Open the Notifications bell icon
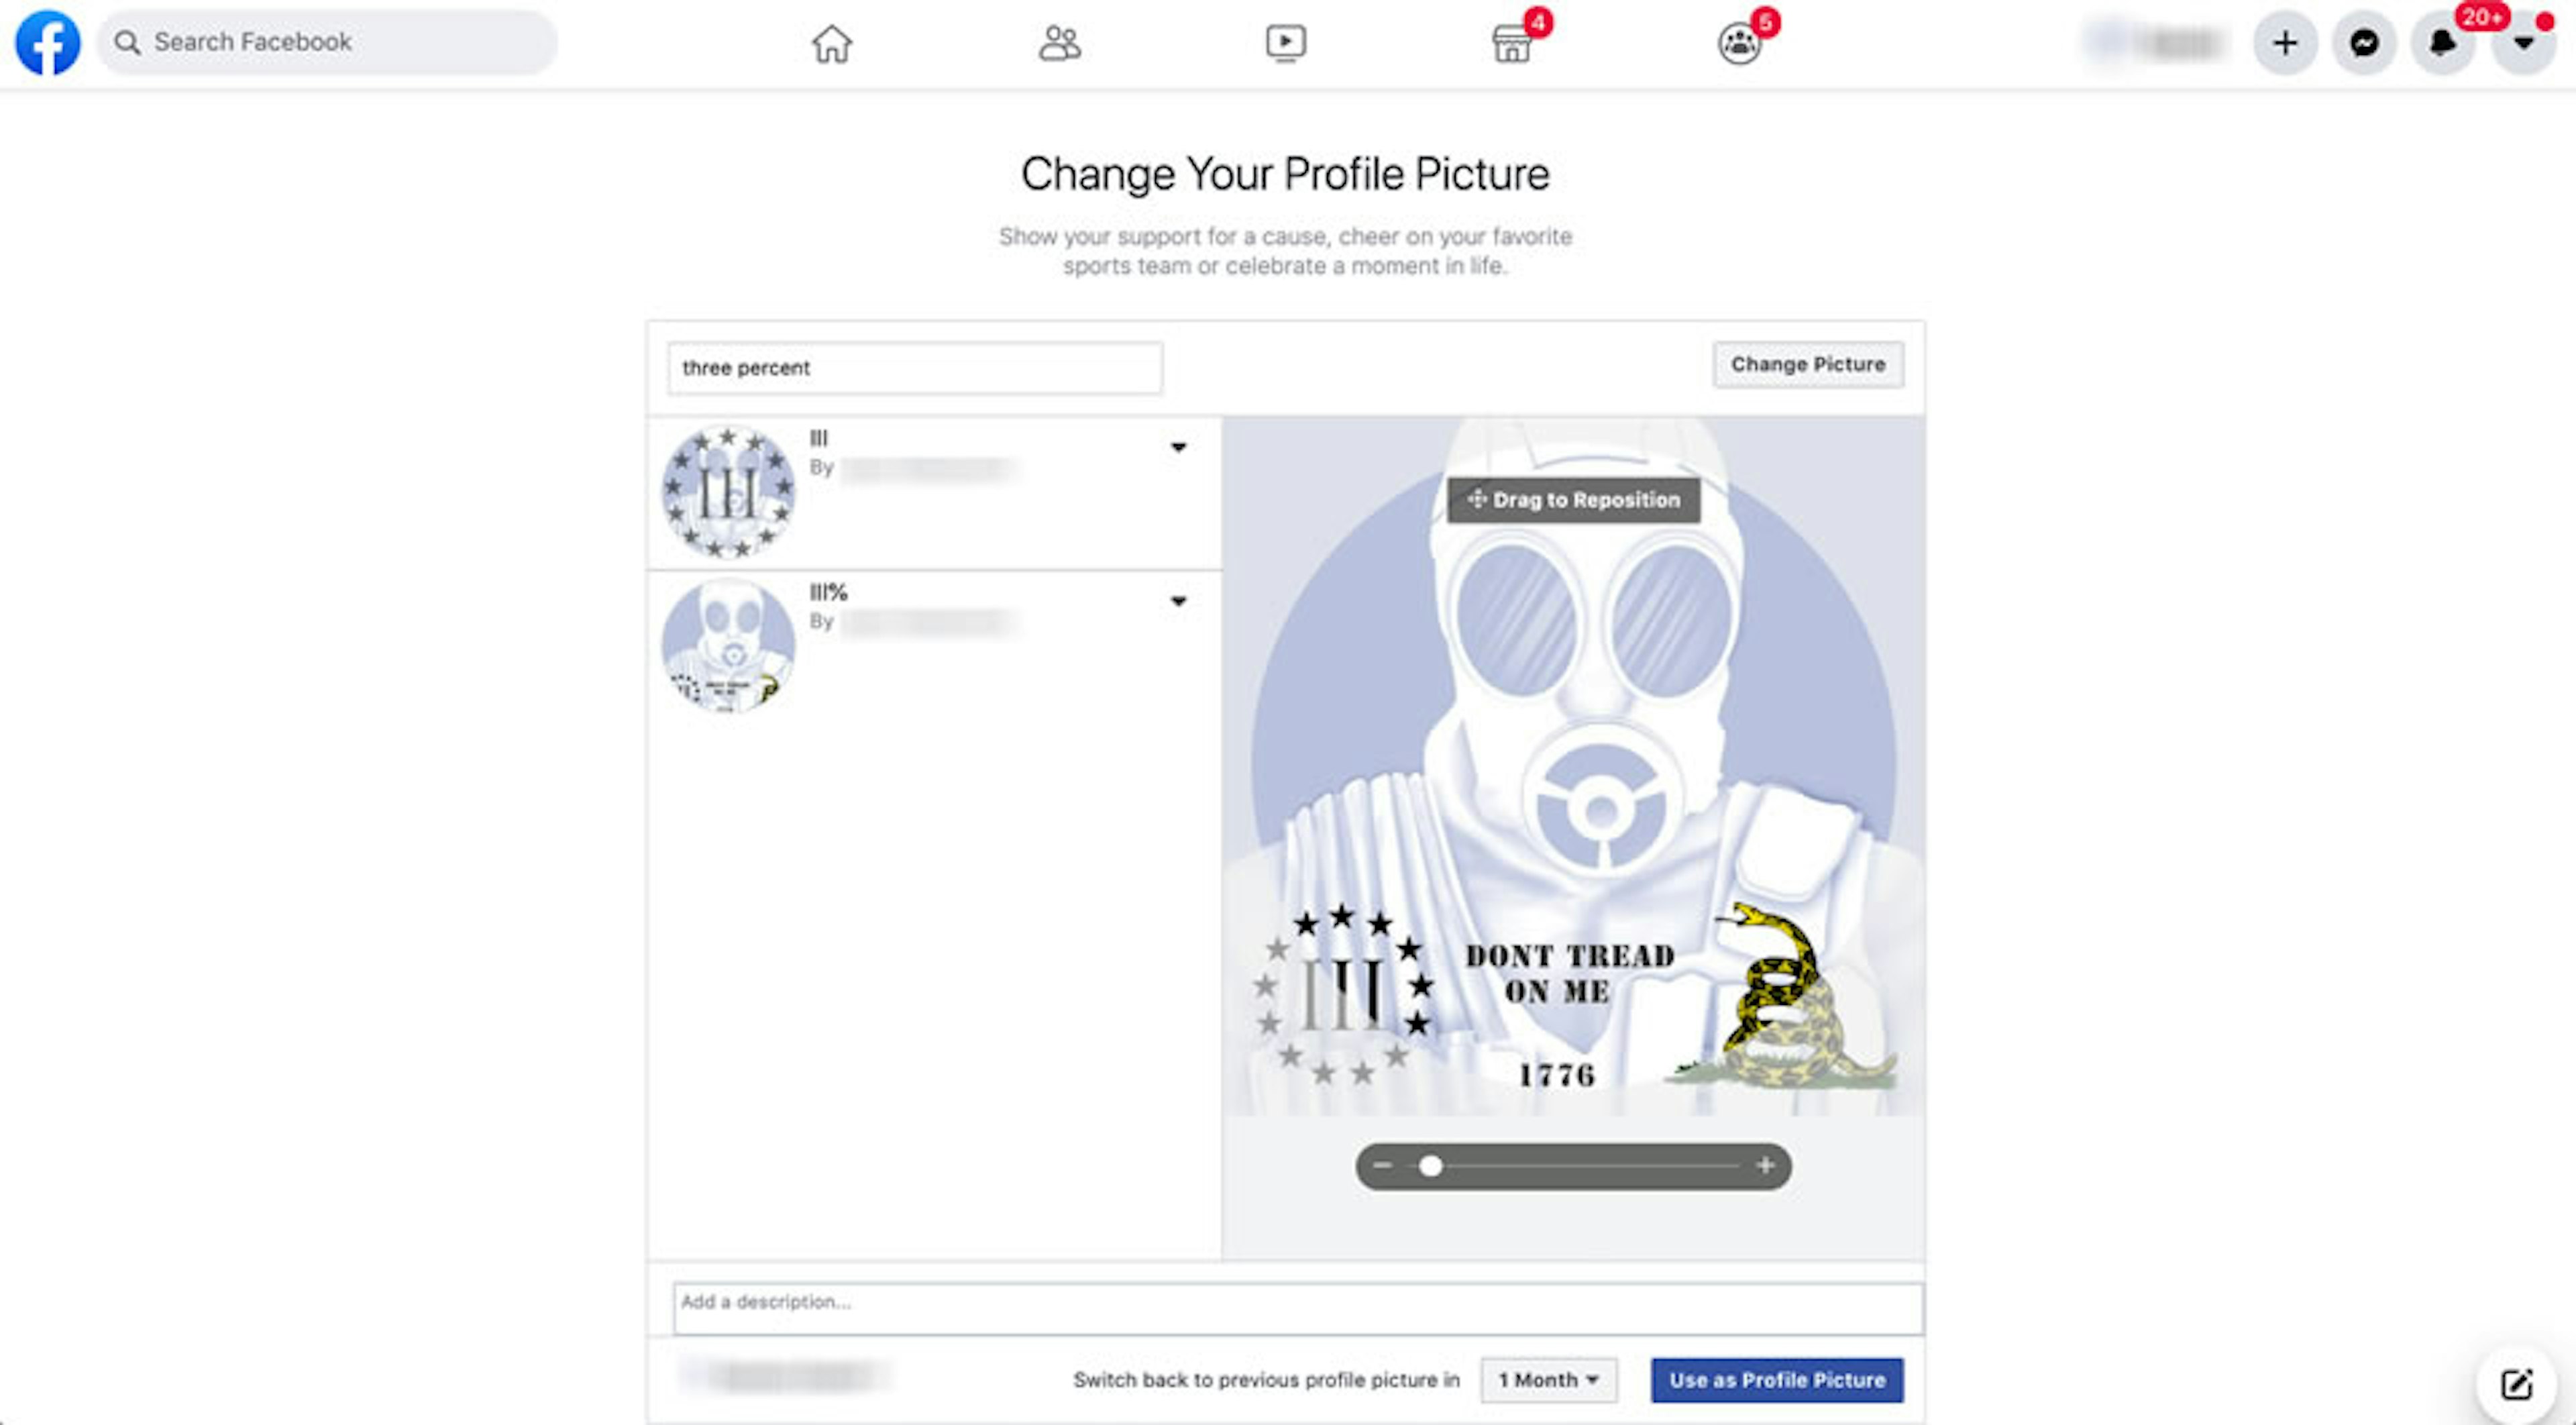2576x1425 pixels. 2443,43
